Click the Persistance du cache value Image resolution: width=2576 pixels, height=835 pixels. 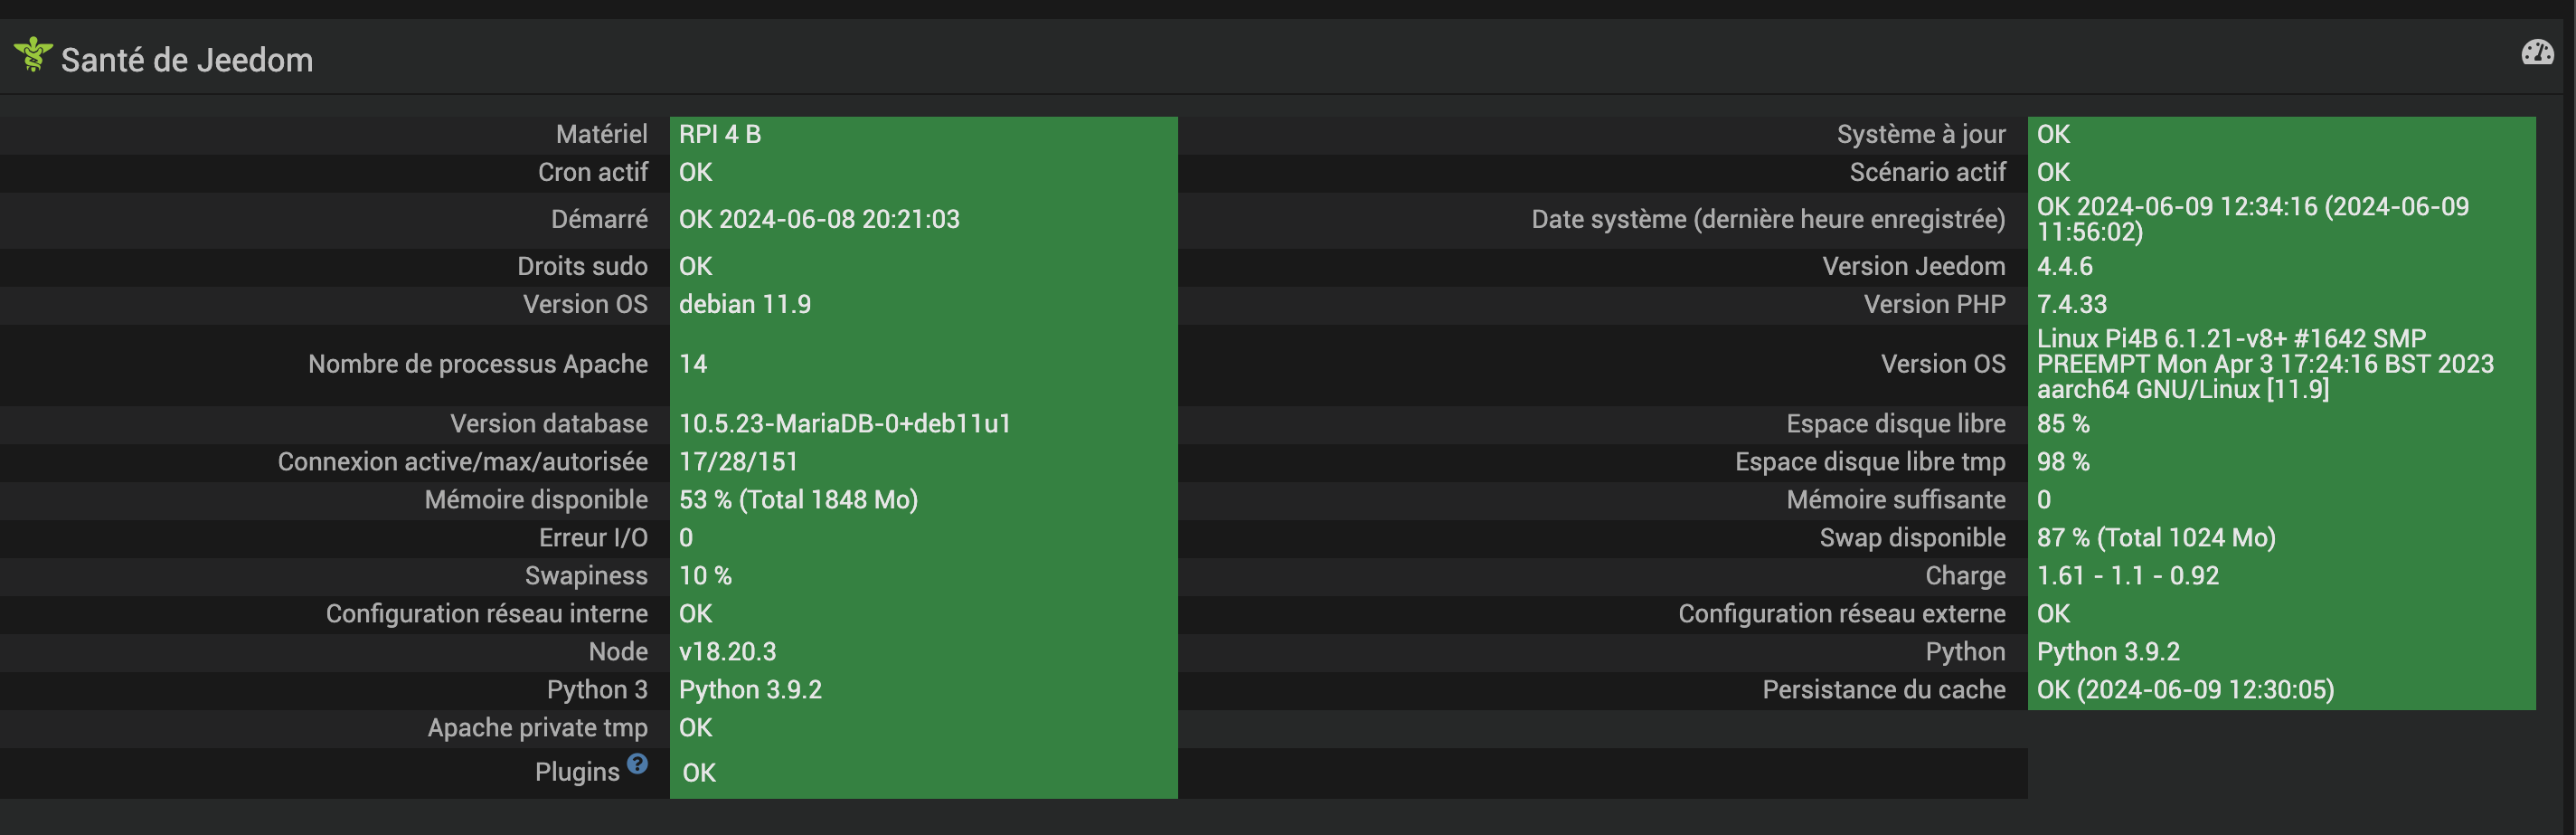(x=2185, y=690)
